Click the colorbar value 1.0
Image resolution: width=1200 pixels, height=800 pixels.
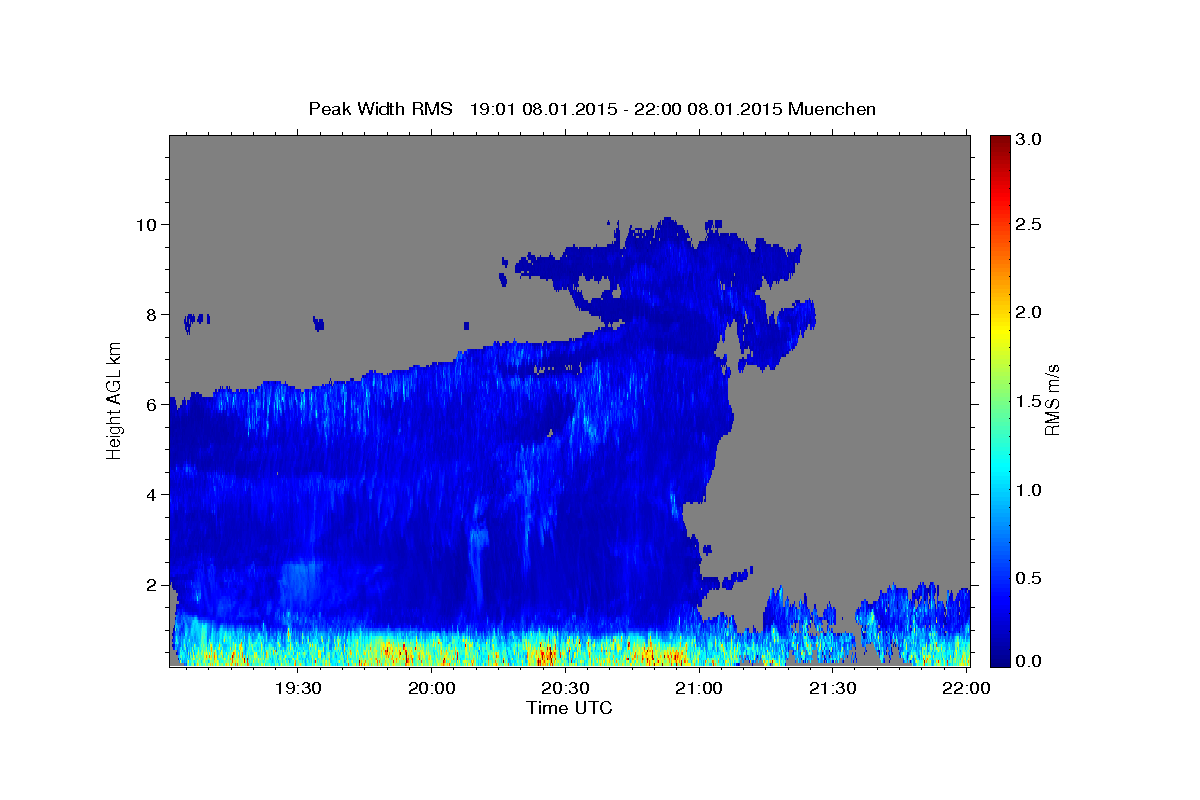pos(1029,490)
